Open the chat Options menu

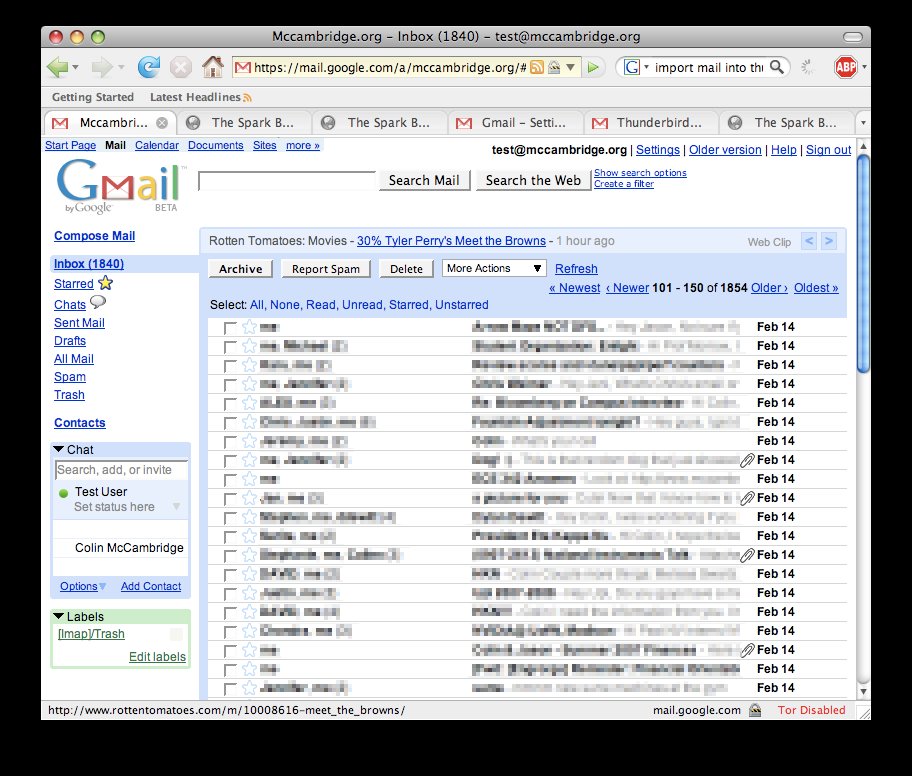[83, 586]
